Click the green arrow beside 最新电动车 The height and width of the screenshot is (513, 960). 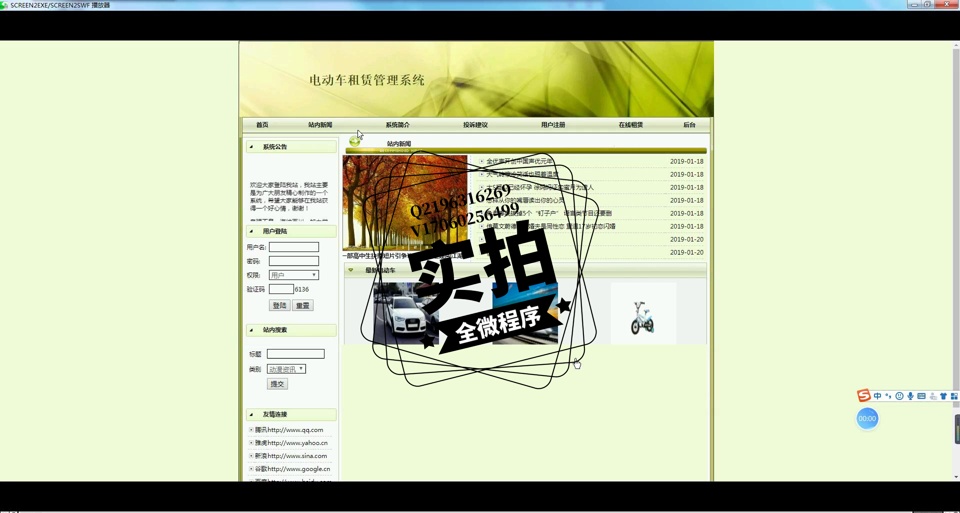[x=351, y=270]
